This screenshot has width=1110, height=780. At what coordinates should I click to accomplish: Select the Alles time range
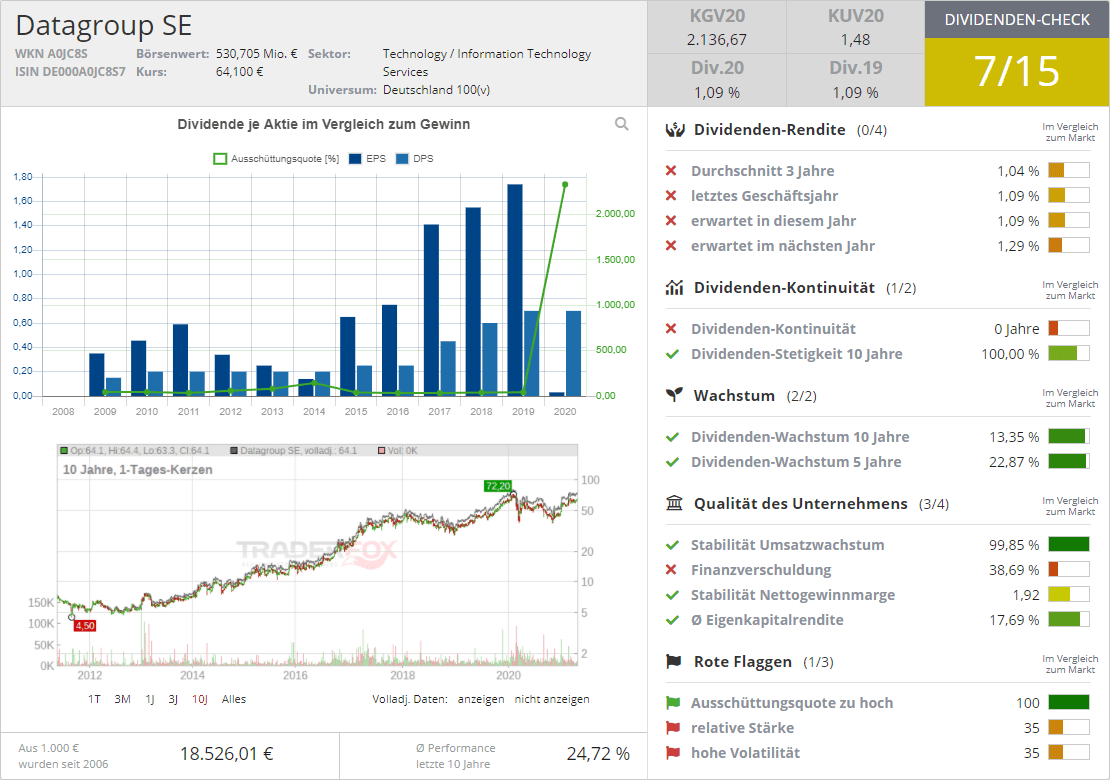(234, 699)
